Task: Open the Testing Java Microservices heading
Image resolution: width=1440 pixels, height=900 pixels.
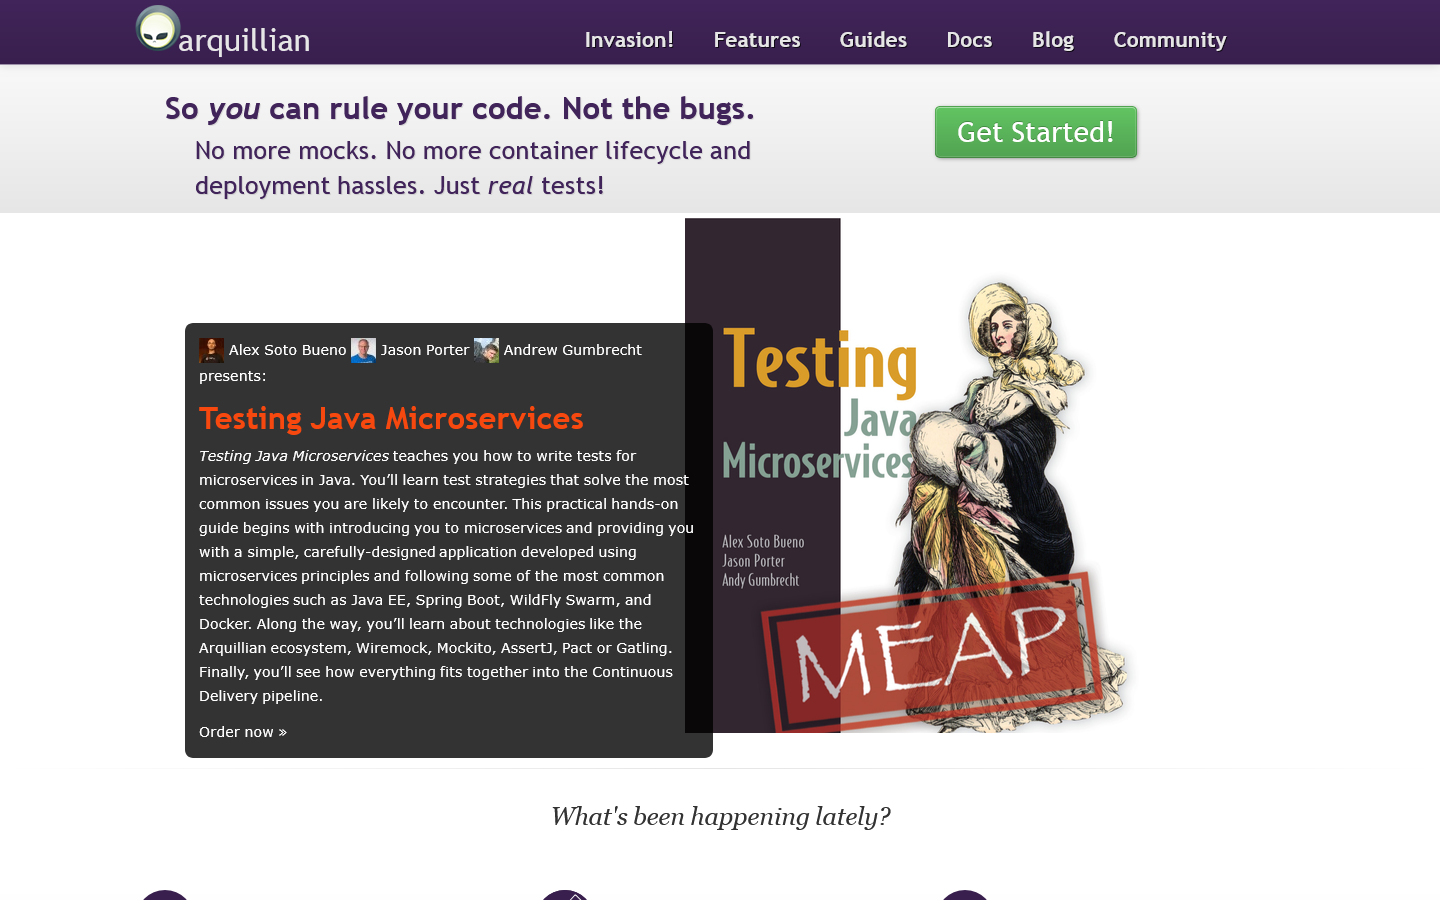Action: pos(391,418)
